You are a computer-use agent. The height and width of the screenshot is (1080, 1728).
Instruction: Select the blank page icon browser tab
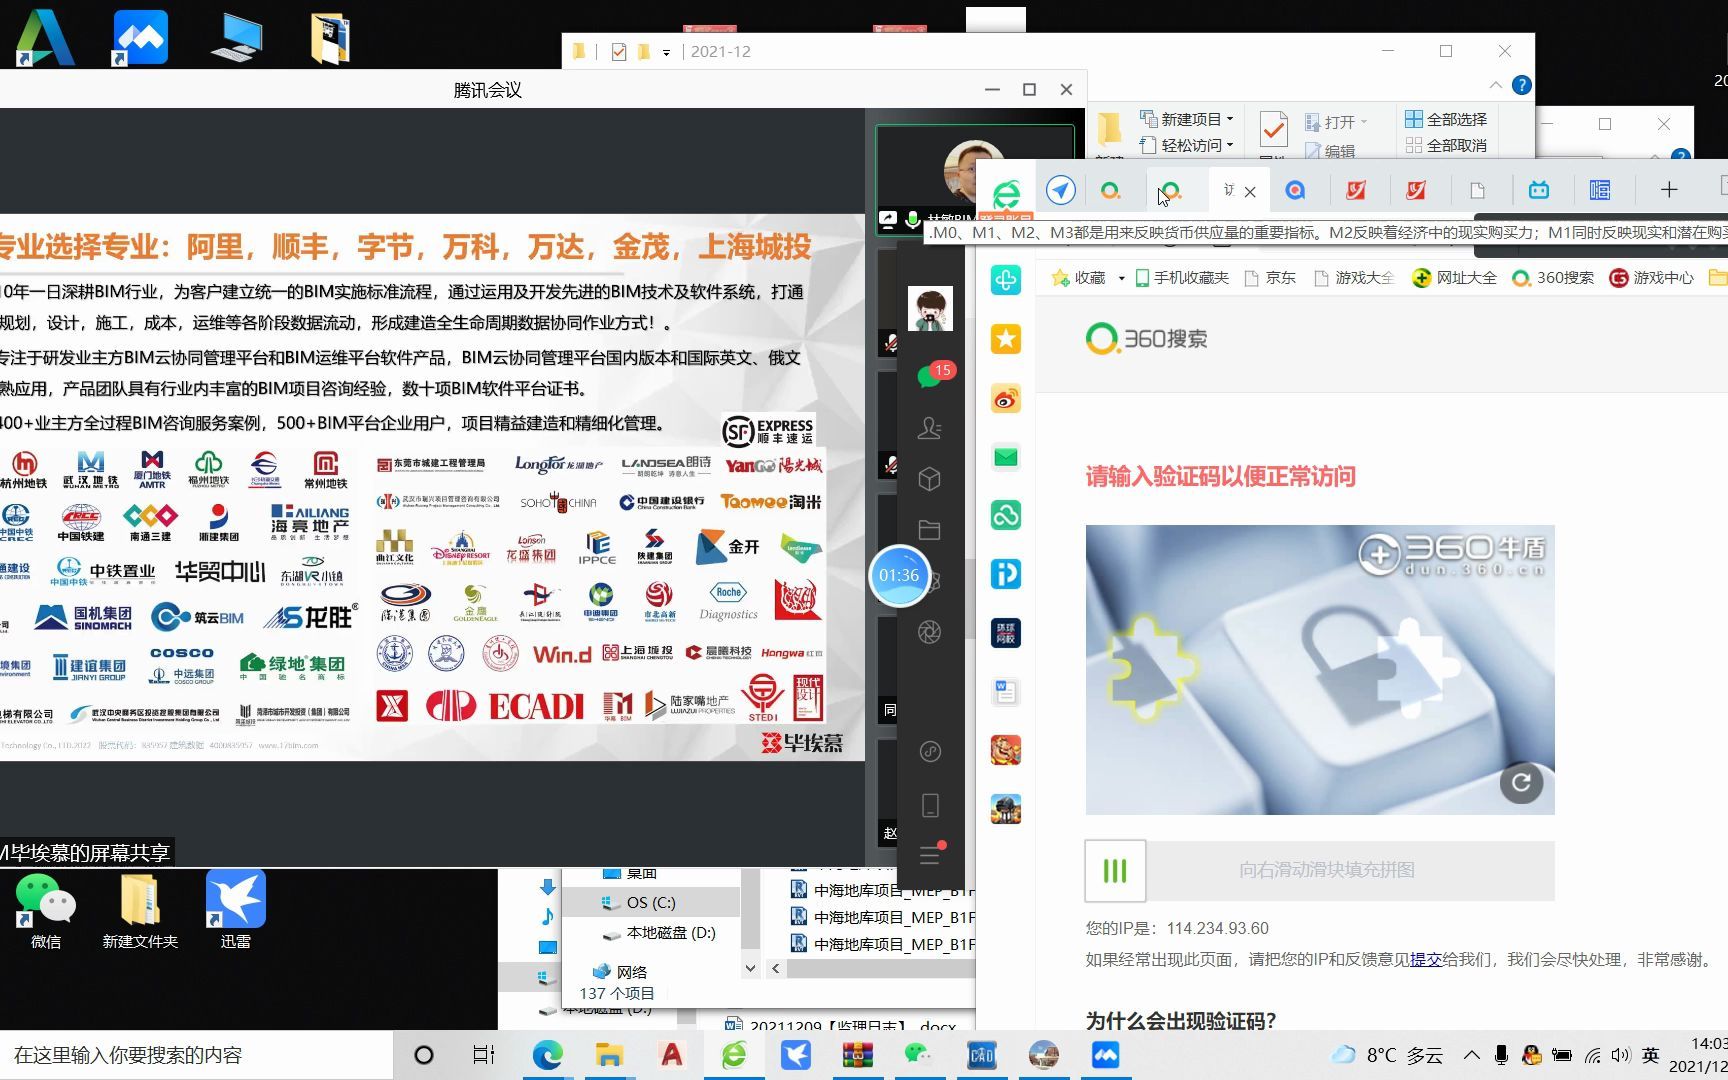[1477, 190]
